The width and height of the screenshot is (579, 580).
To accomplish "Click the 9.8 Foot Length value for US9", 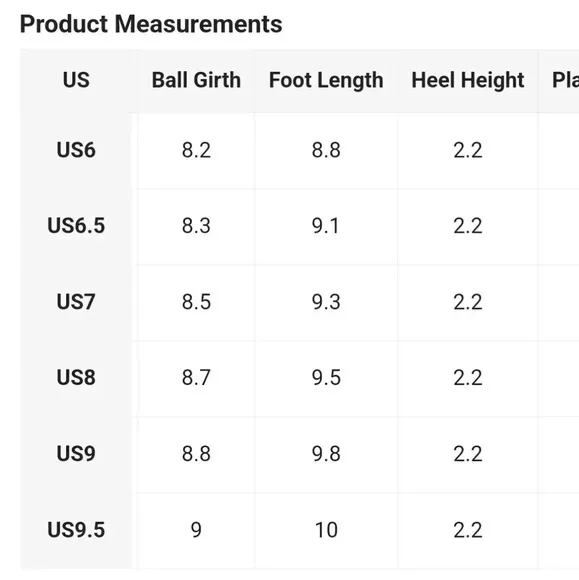I will [326, 454].
